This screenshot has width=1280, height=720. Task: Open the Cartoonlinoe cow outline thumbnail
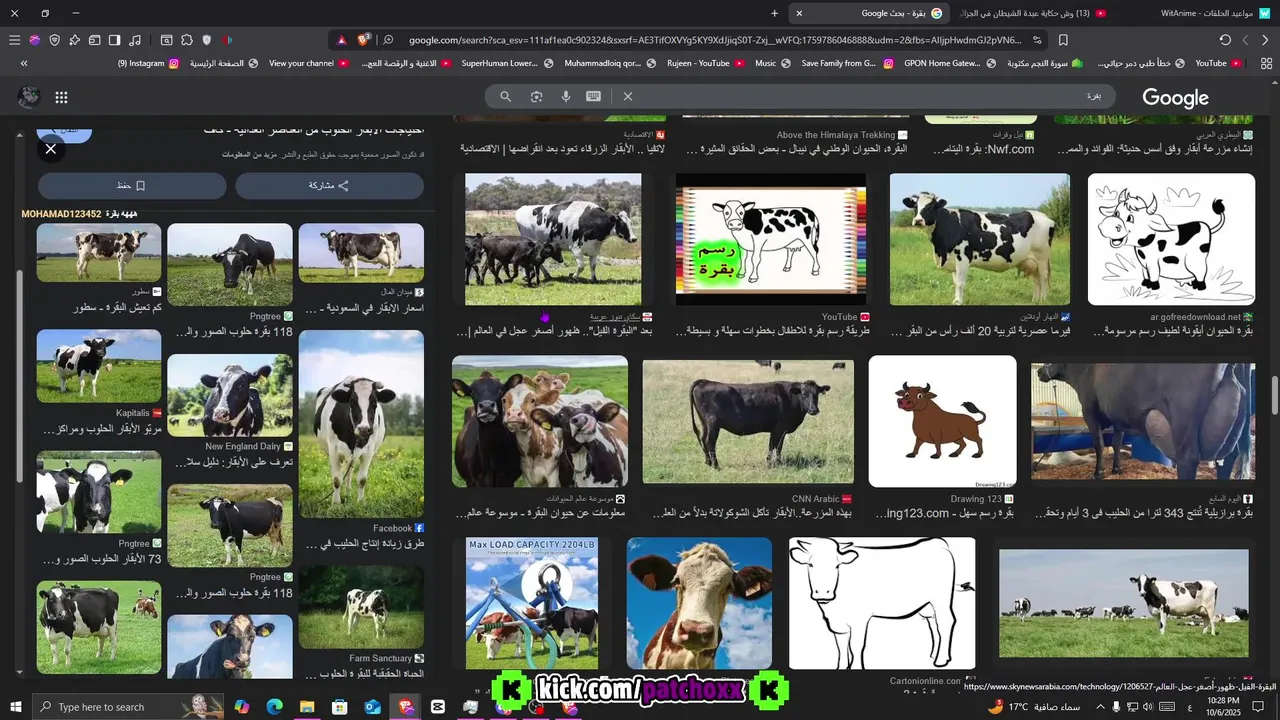[x=882, y=603]
